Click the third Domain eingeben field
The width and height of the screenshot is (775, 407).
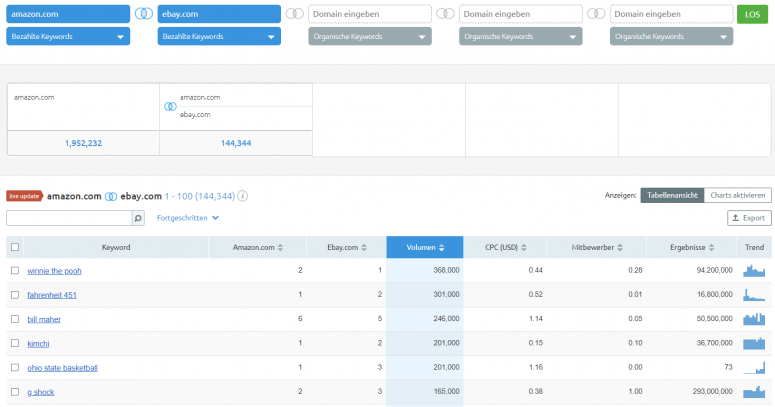point(370,14)
